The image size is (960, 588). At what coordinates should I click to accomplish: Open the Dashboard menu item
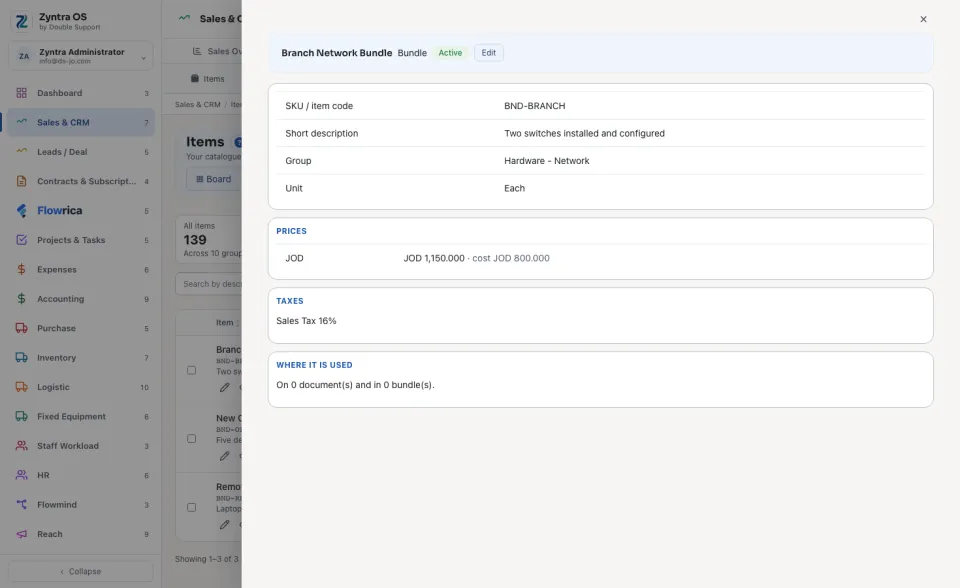tap(81, 93)
